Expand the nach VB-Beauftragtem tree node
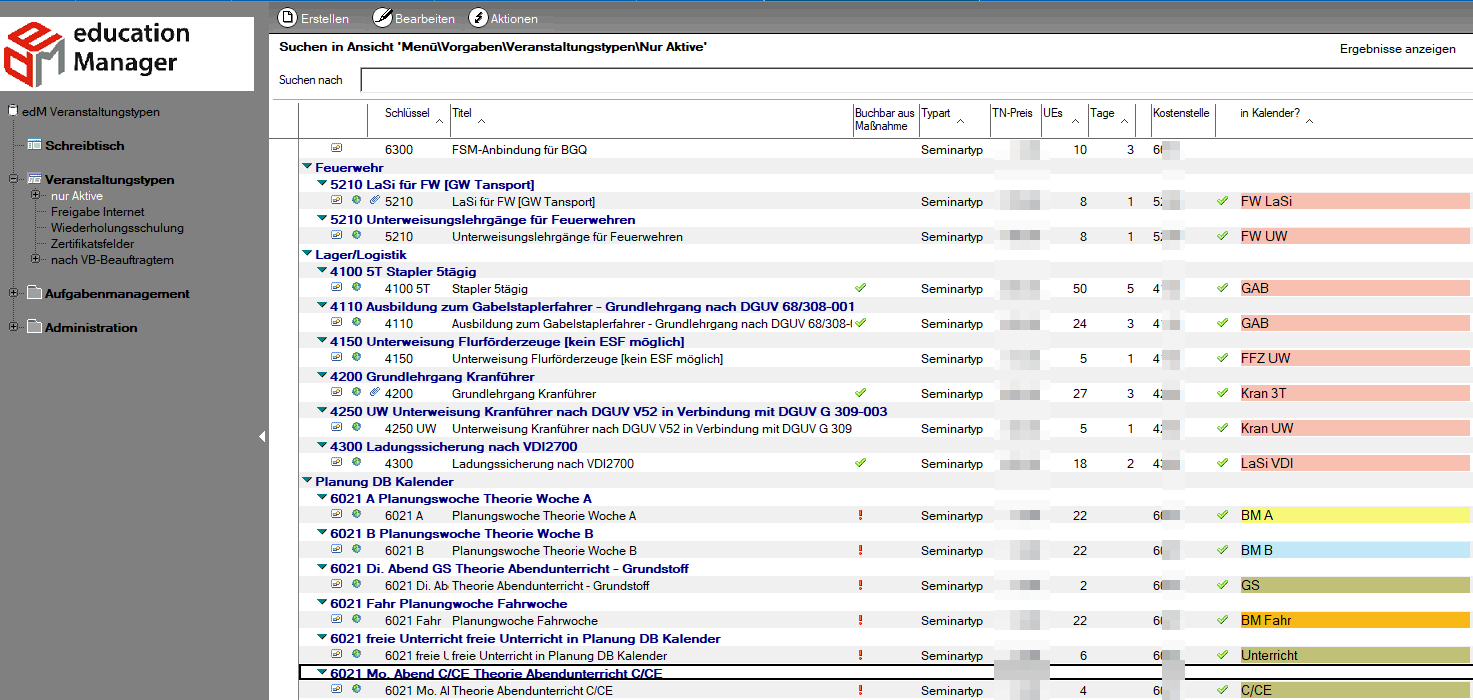Image resolution: width=1473 pixels, height=700 pixels. click(35, 259)
